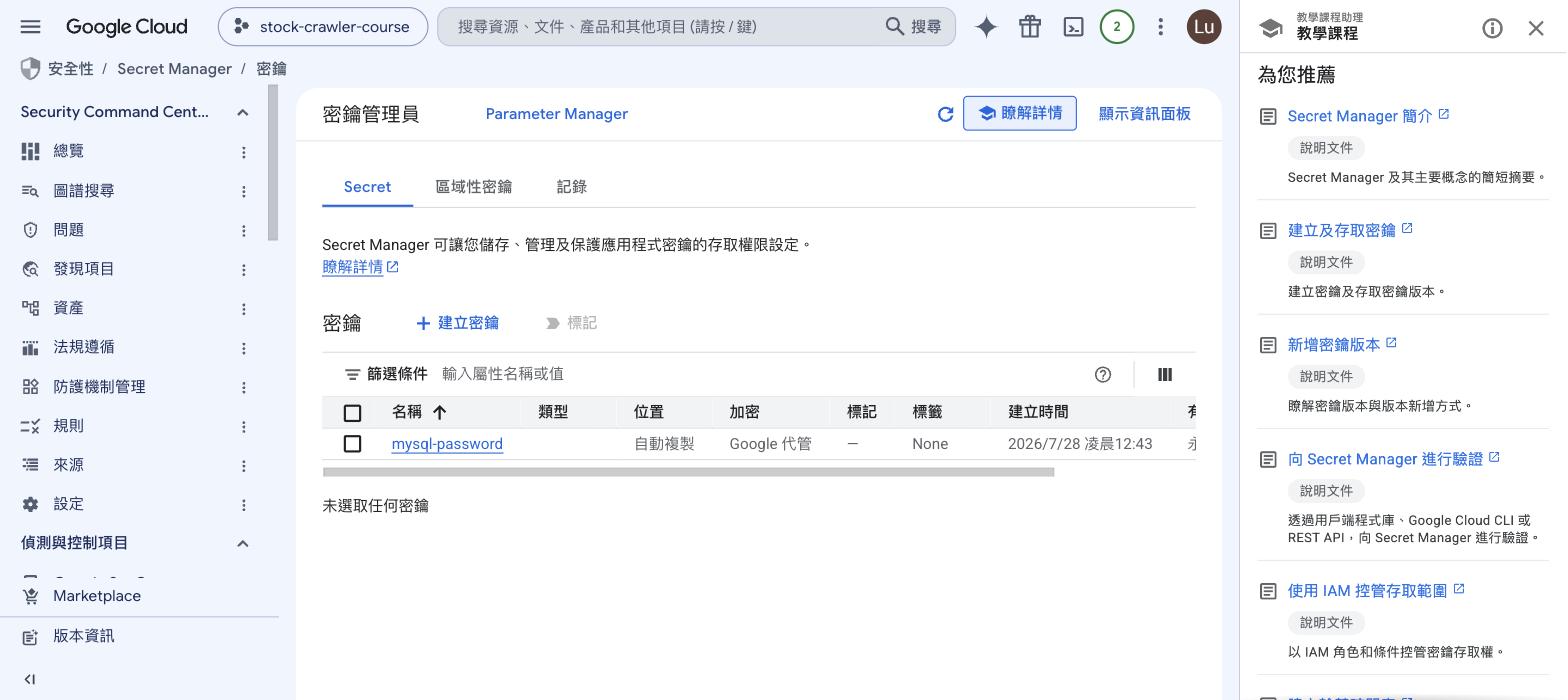Click the tutorial panel info icon
1568x700 pixels.
pyautogui.click(x=1492, y=28)
